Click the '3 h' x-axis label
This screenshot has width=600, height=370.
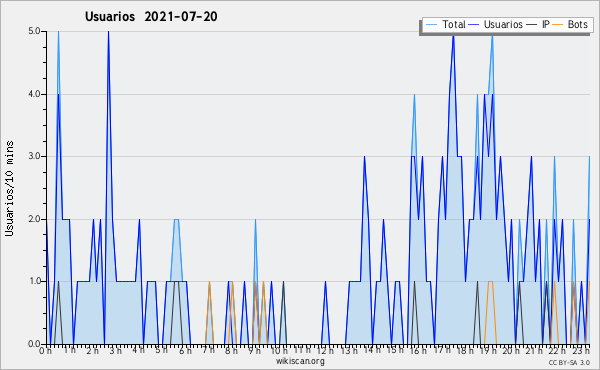point(115,351)
